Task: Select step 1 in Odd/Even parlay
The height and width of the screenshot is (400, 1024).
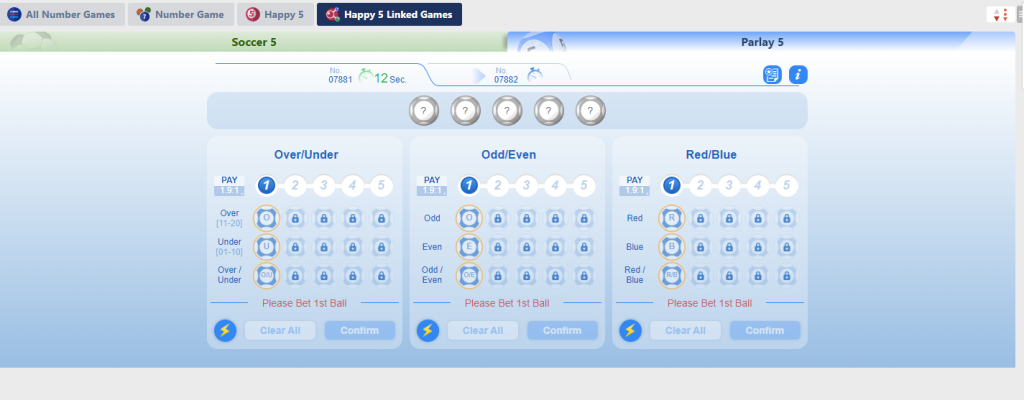Action: (x=469, y=186)
